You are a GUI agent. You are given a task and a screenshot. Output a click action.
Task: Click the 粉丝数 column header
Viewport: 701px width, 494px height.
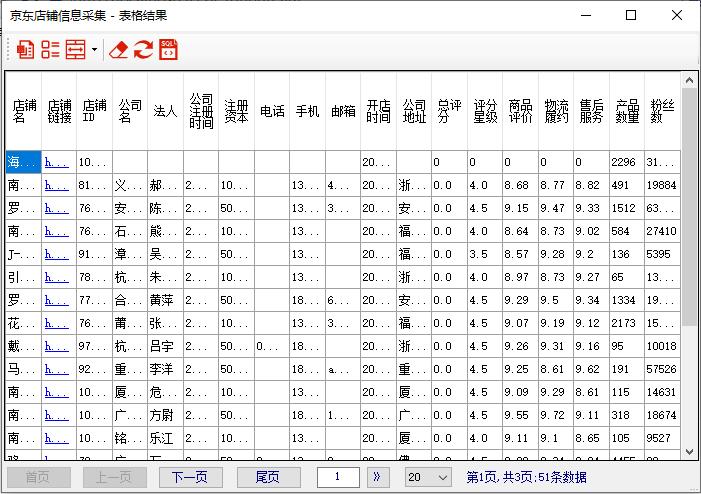point(661,111)
